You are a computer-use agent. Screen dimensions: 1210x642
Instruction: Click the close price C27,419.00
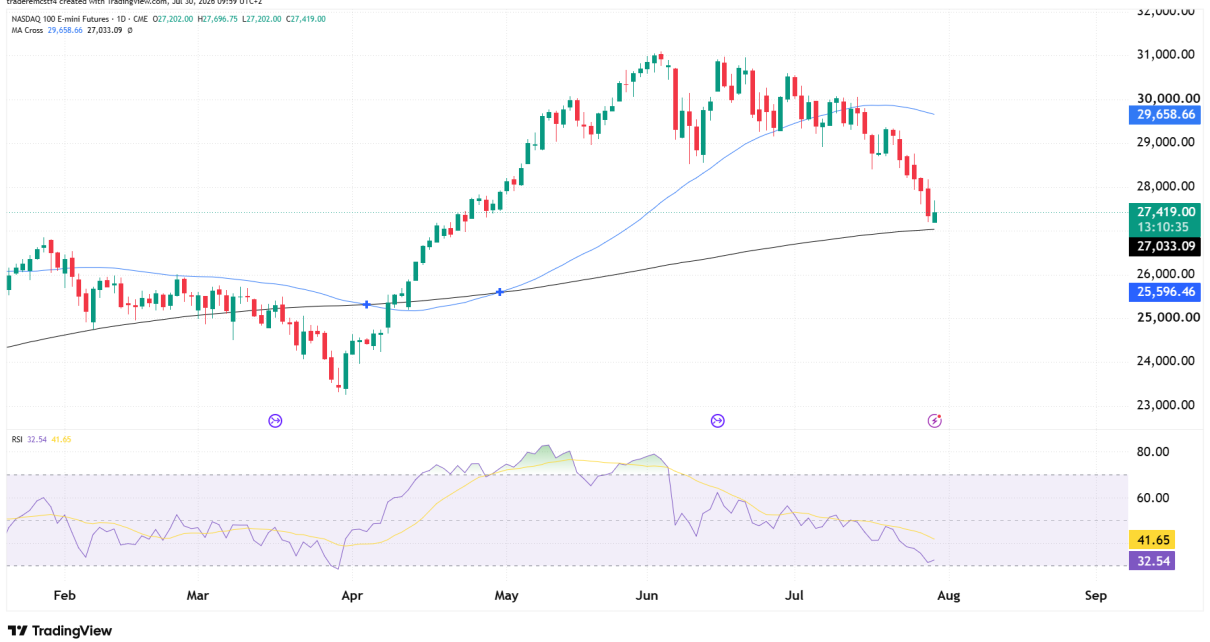tap(306, 19)
